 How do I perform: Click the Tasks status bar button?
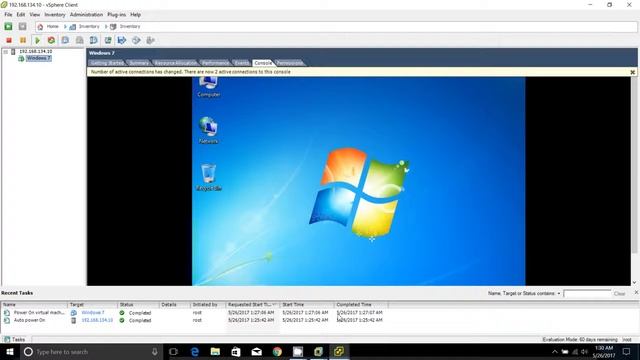(x=15, y=340)
